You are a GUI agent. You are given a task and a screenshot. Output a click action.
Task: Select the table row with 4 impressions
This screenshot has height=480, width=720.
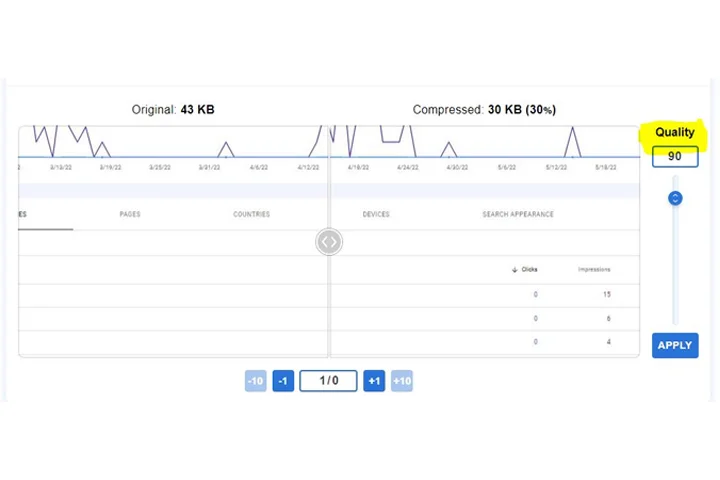[x=480, y=343]
